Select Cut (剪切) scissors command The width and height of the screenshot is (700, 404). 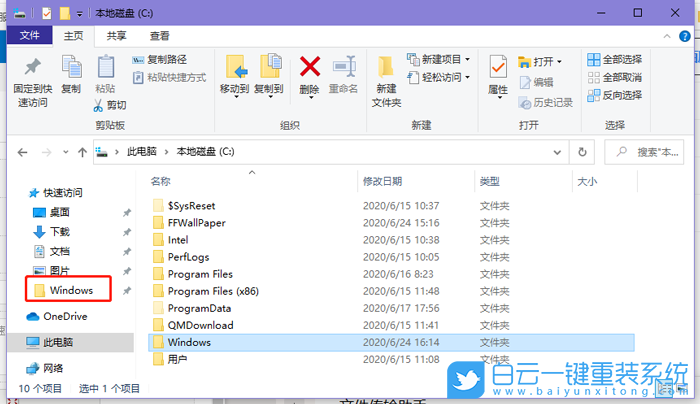coord(110,105)
